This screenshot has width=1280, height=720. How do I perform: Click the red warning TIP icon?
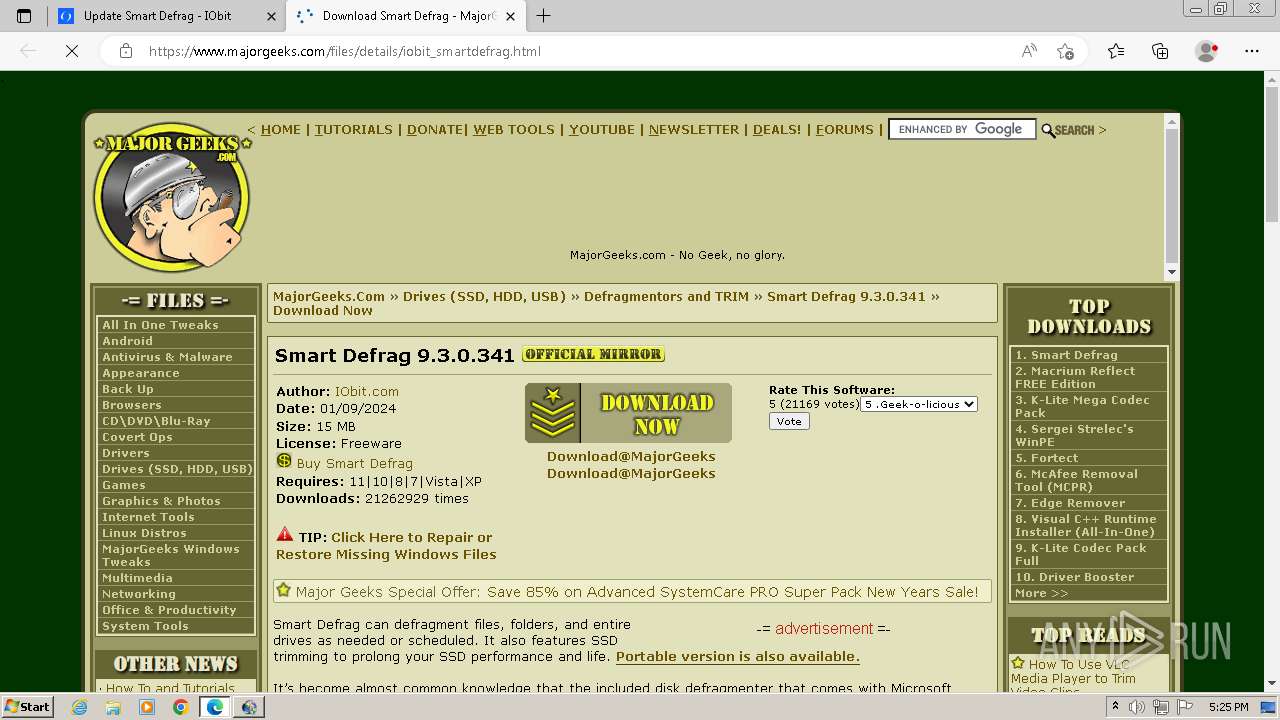(x=285, y=535)
